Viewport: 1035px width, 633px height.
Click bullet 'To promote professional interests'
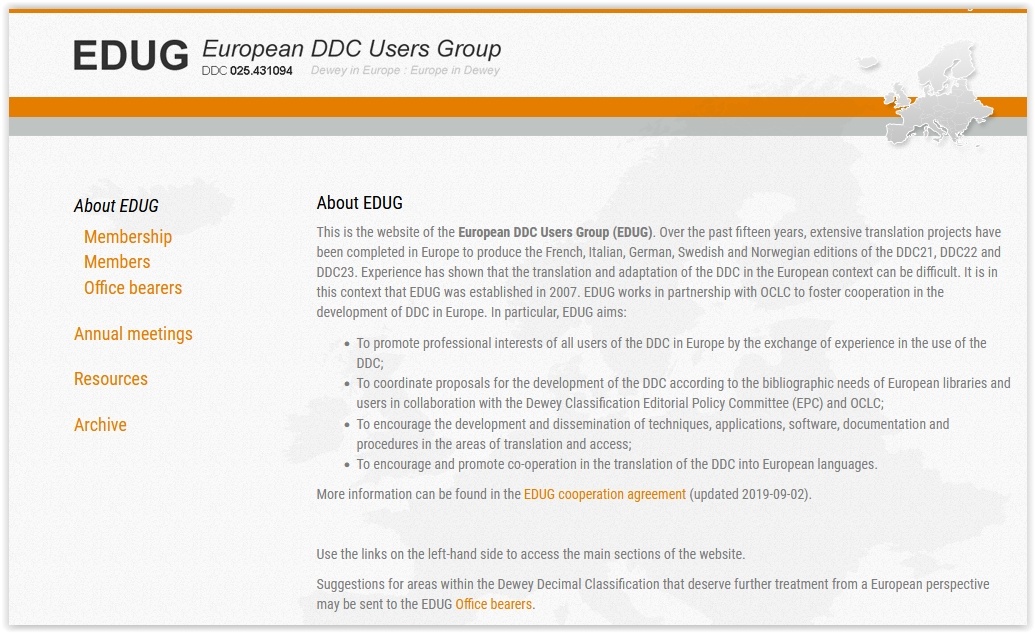point(671,353)
